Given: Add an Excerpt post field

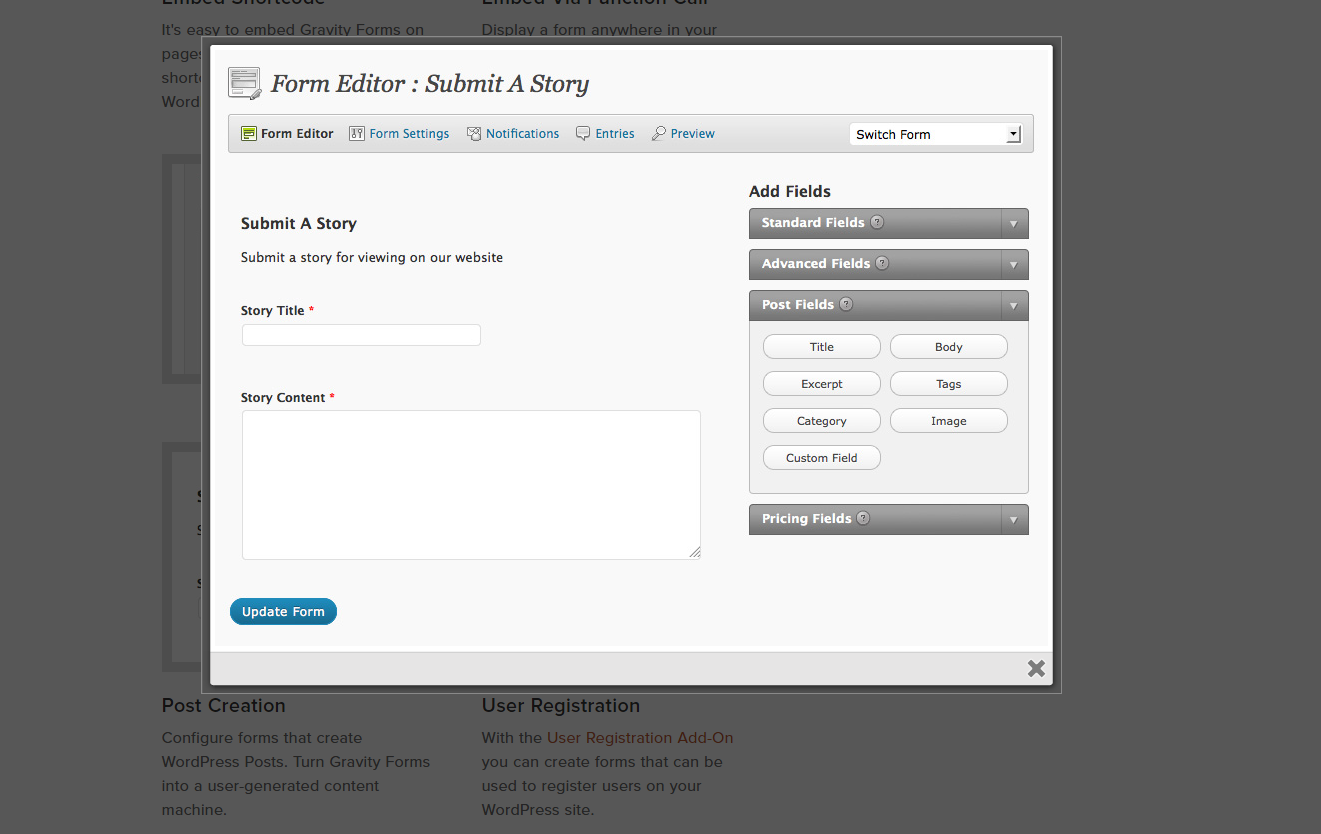Looking at the screenshot, I should 821,384.
